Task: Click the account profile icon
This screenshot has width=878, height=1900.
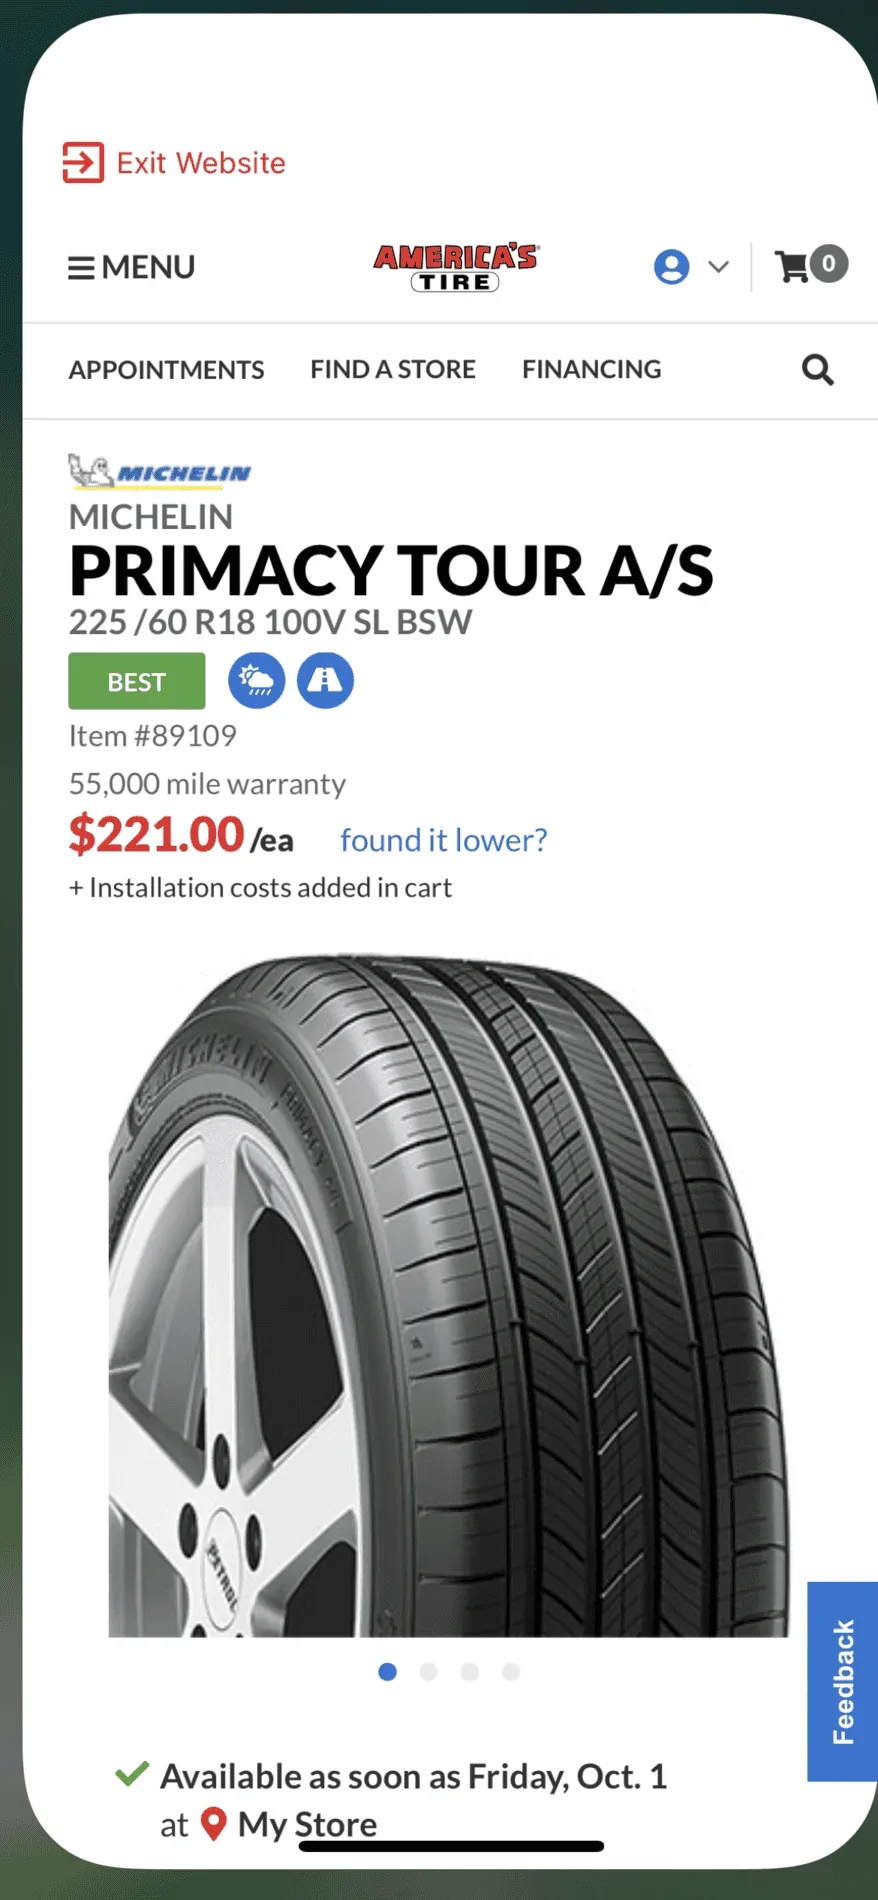Action: pyautogui.click(x=672, y=266)
